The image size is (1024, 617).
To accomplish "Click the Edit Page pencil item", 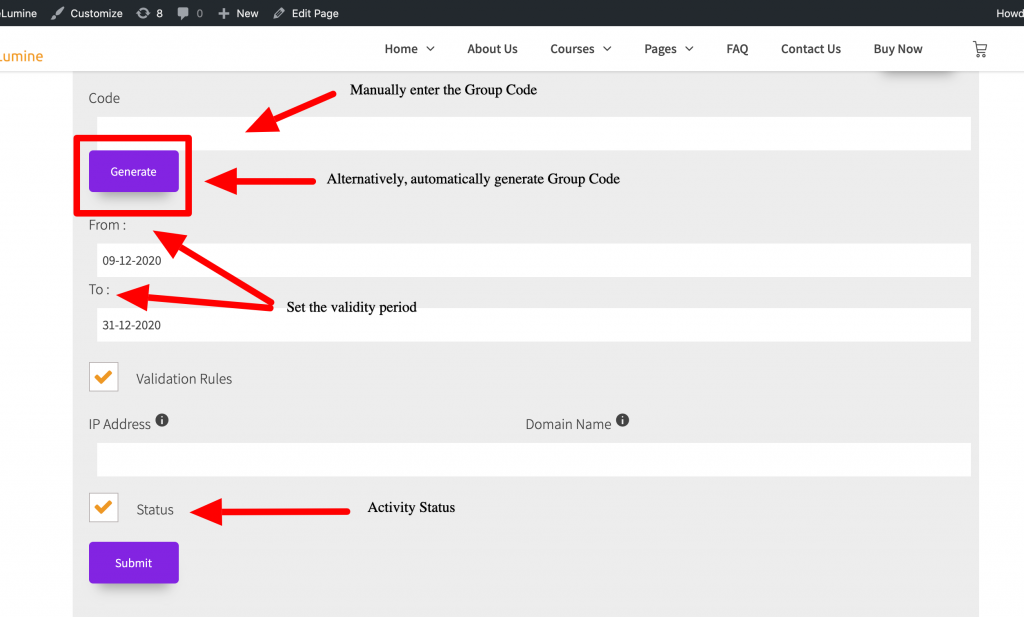I will pos(306,13).
